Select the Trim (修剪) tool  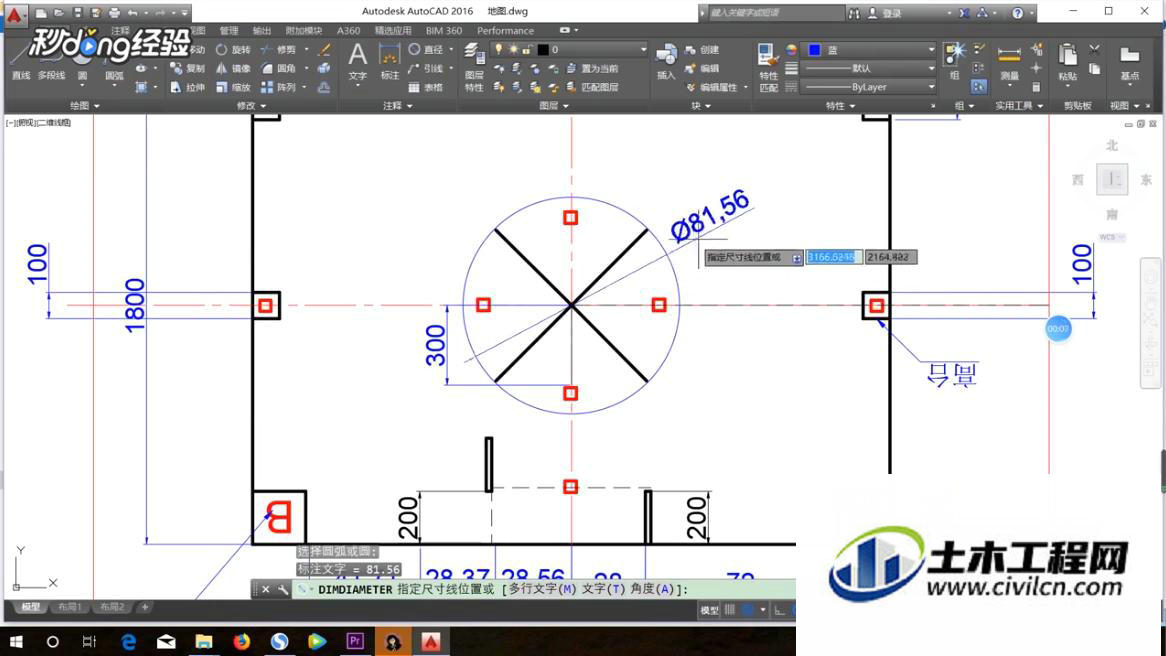click(278, 50)
